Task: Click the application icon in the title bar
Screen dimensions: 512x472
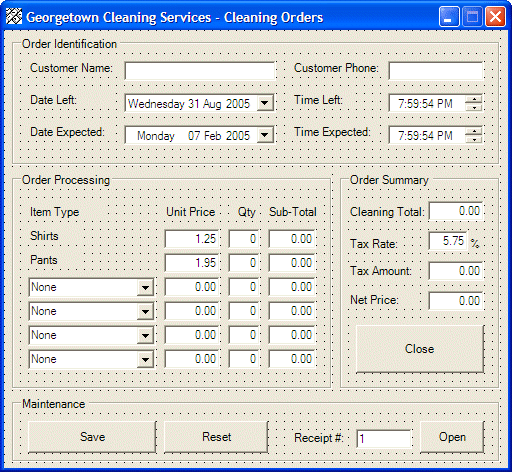Action: pos(14,17)
